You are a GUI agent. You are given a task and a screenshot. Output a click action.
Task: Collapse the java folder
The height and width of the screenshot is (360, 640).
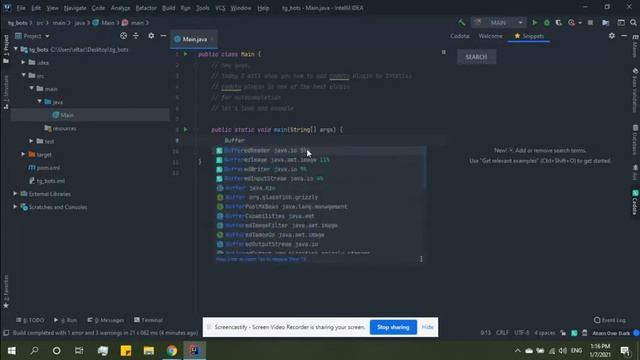40,102
